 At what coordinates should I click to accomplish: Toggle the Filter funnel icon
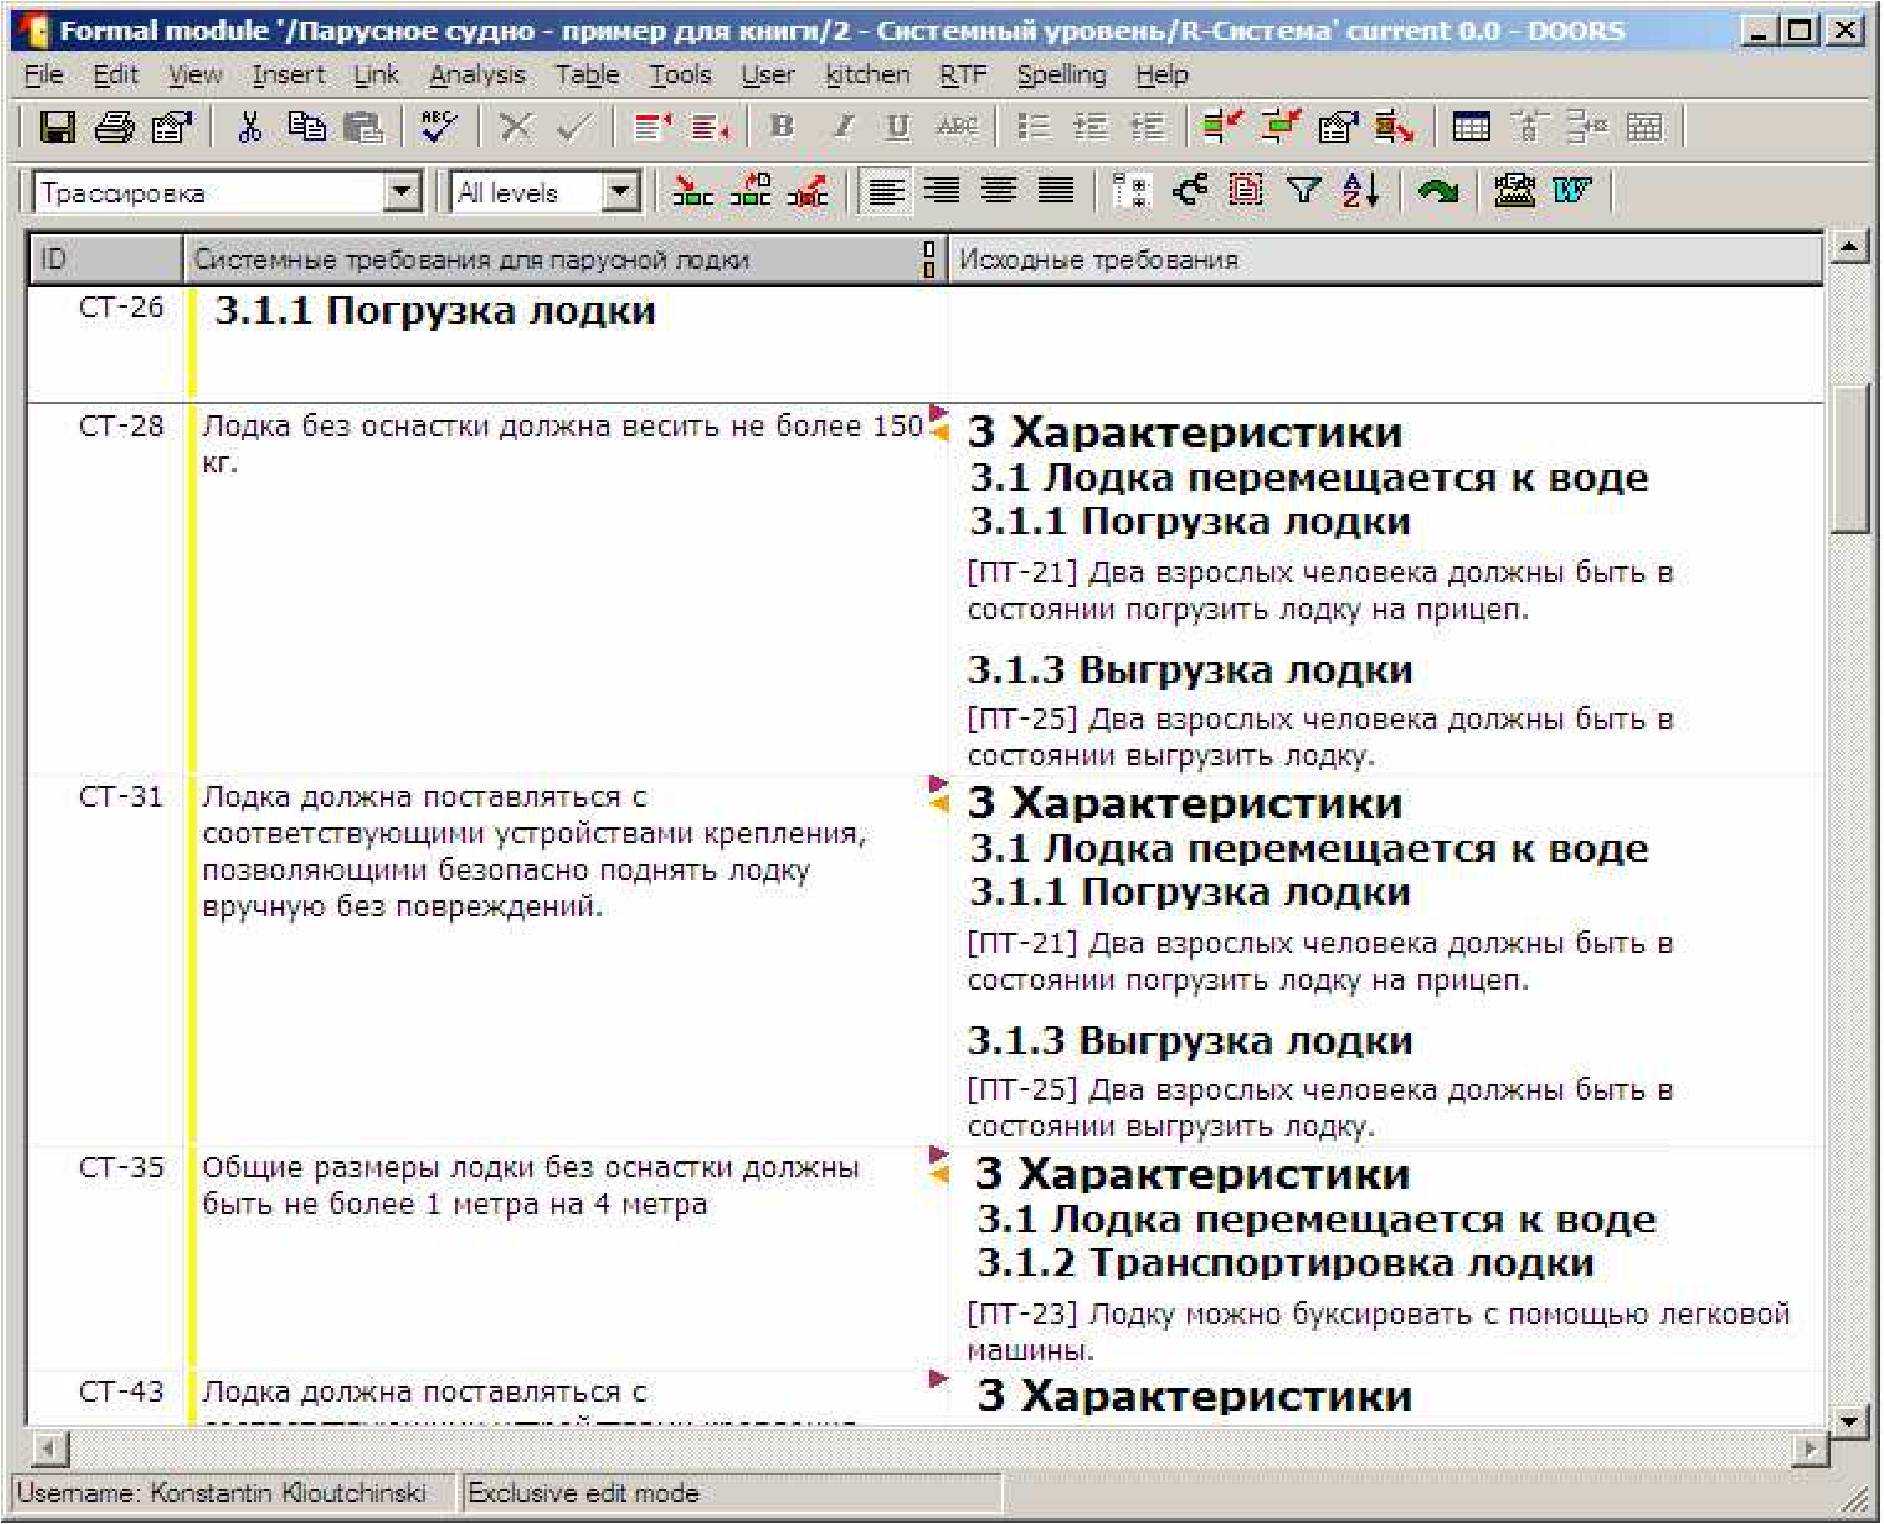[1303, 190]
